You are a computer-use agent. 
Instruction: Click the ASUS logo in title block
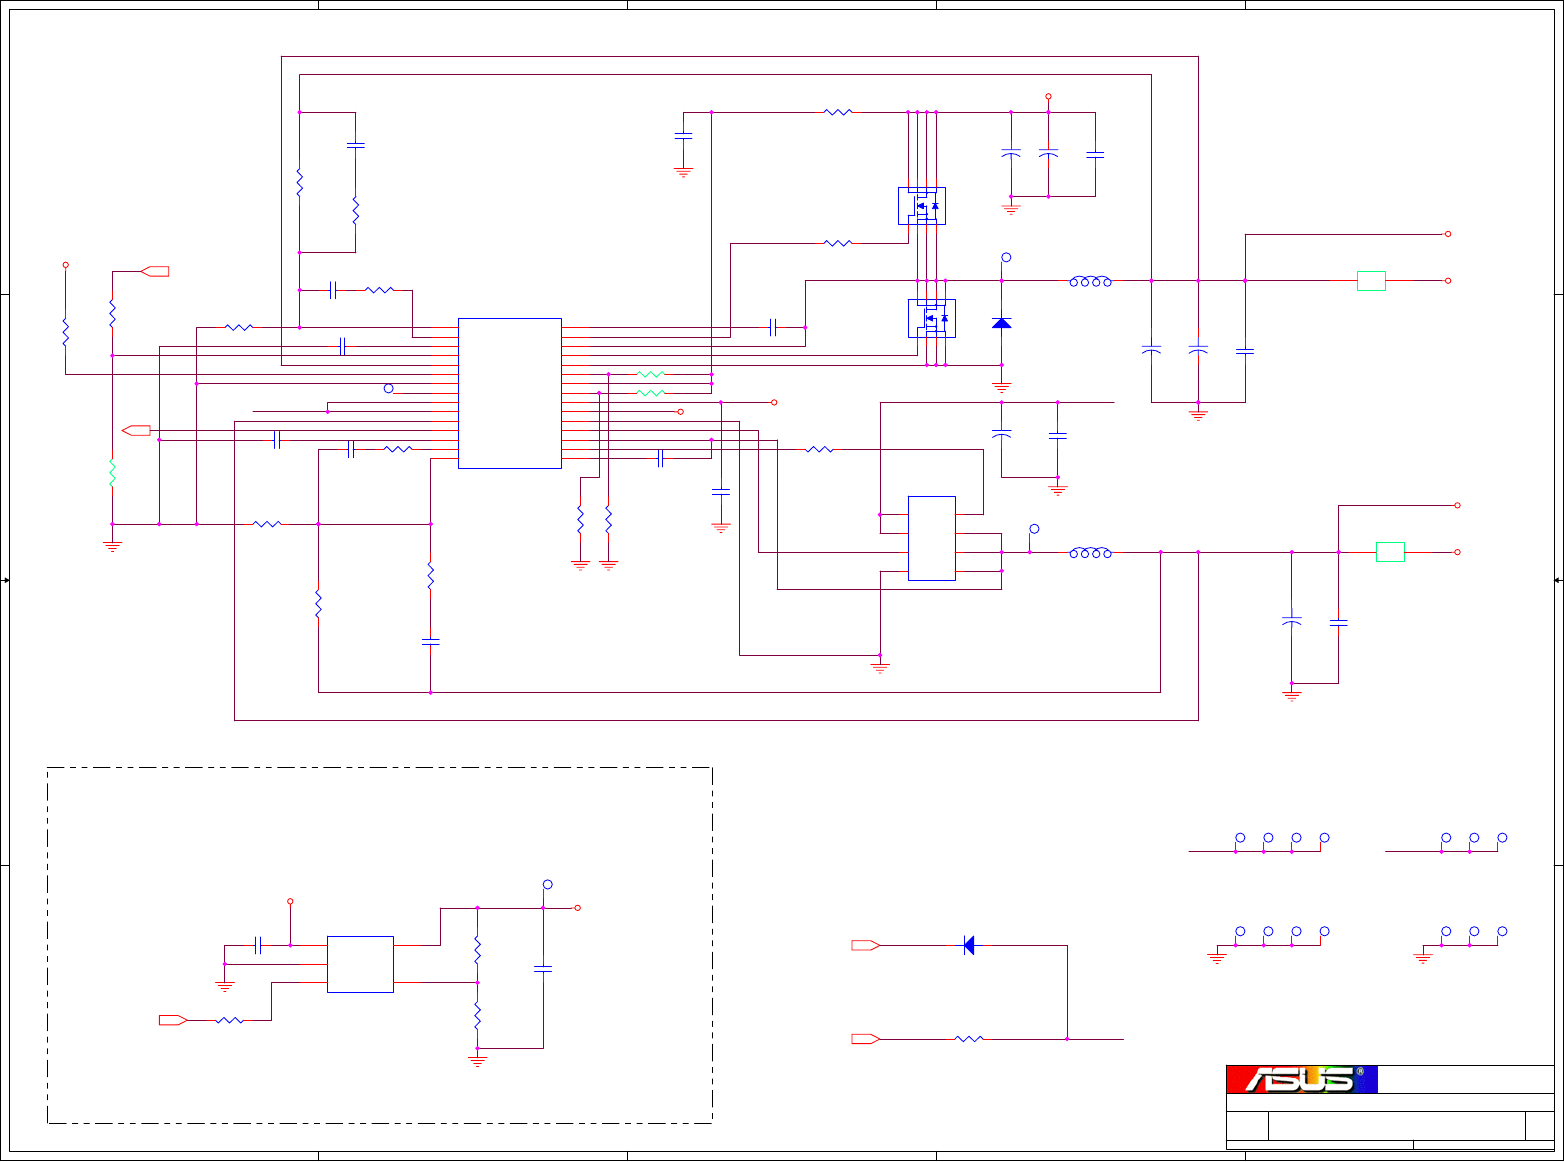point(1302,1080)
